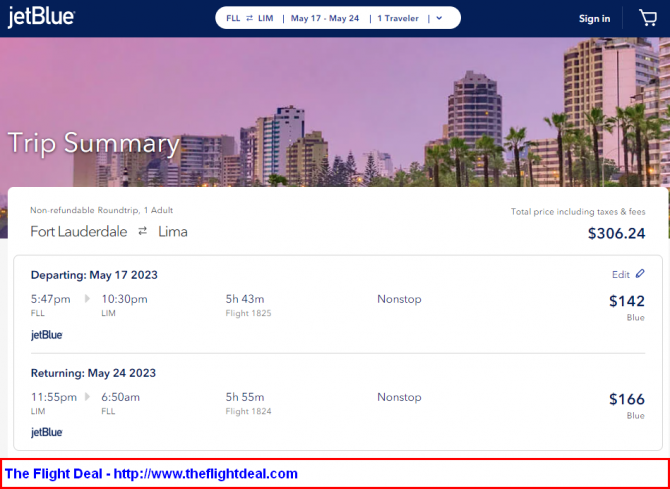Click the $166 Blue fare price
Viewport: 670px width, 489px height.
[626, 399]
